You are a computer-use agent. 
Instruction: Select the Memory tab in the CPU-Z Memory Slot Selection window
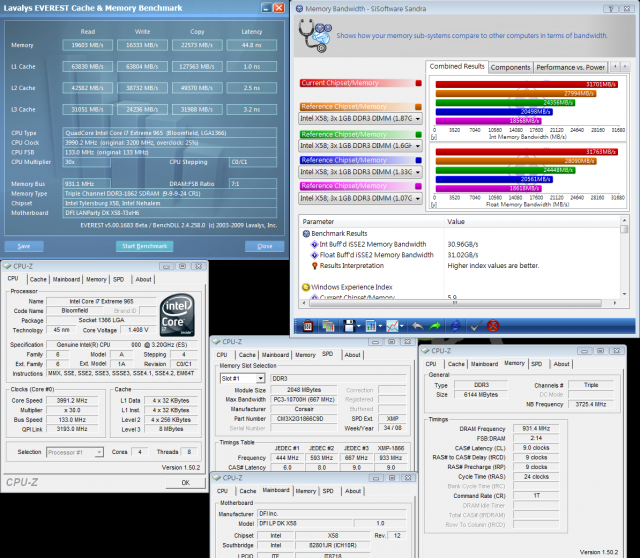point(305,355)
